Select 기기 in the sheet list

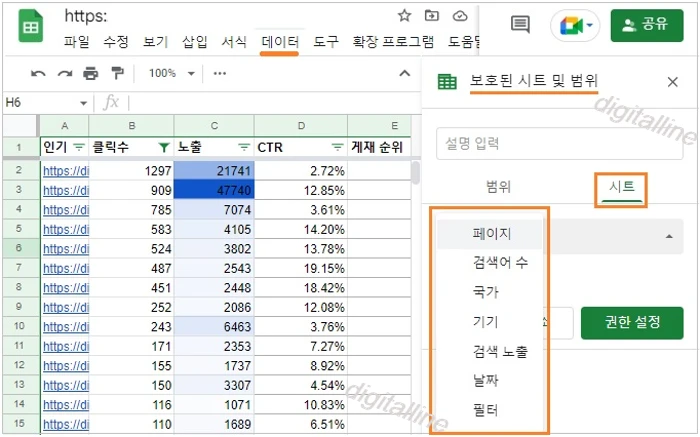[490, 322]
